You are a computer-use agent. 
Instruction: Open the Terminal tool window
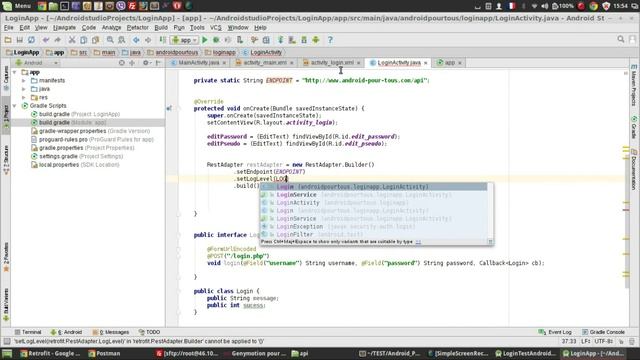click(28, 332)
